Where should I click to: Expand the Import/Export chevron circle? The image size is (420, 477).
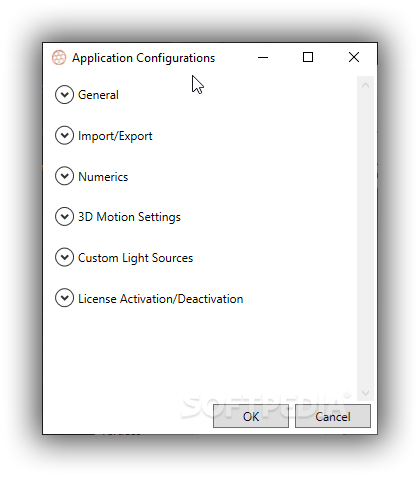tap(64, 135)
